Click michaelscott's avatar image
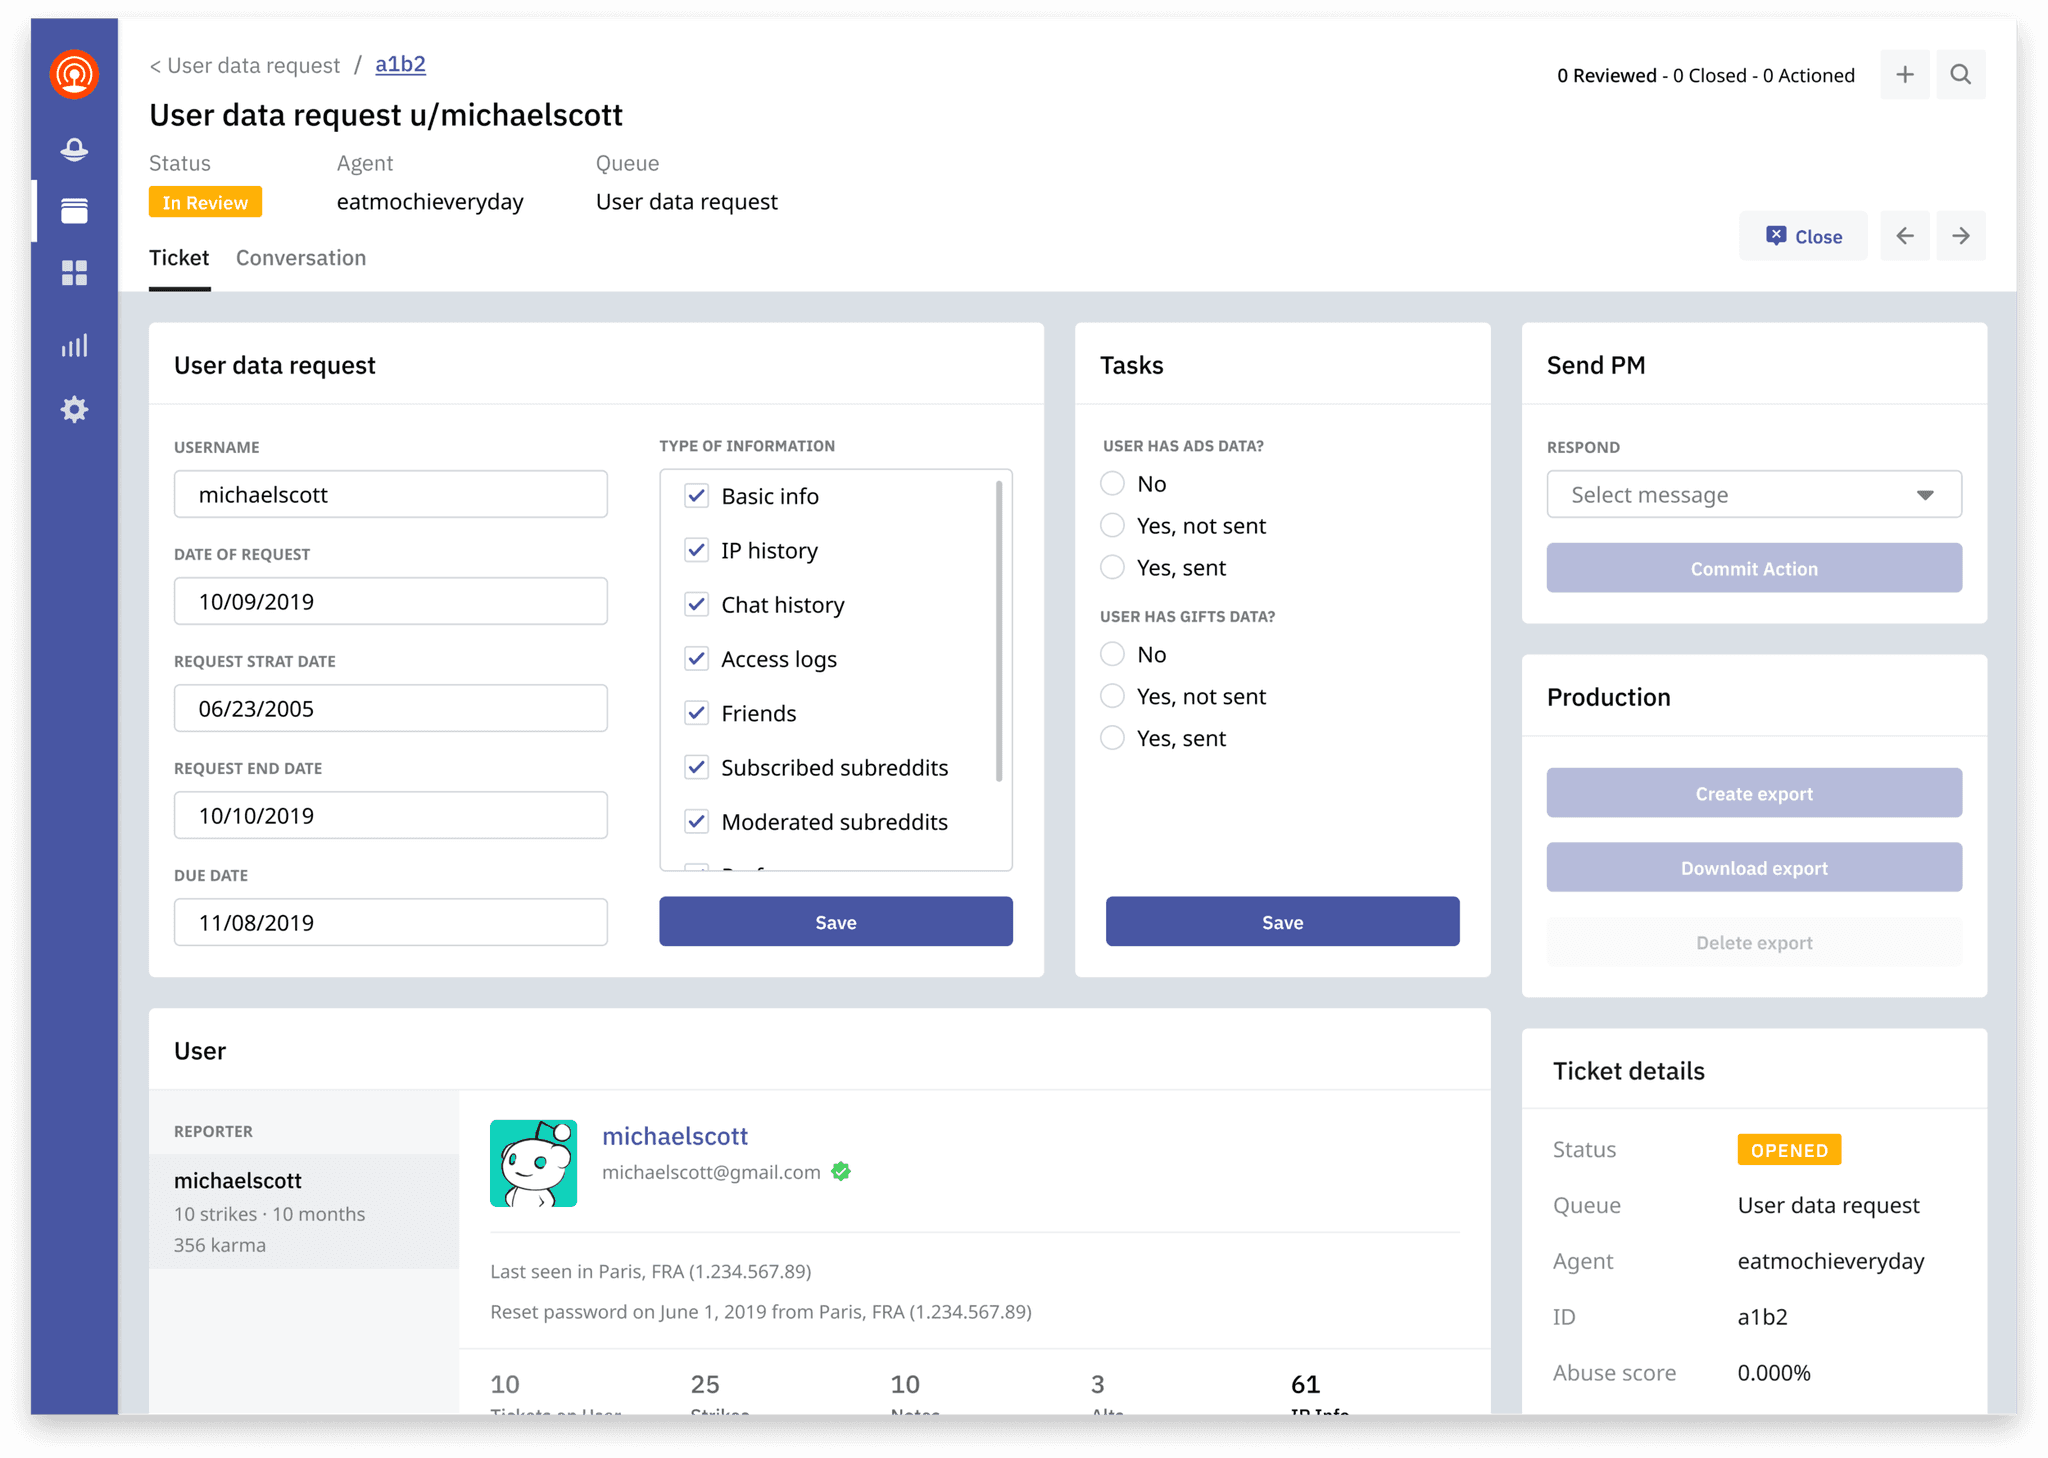 coord(533,1163)
